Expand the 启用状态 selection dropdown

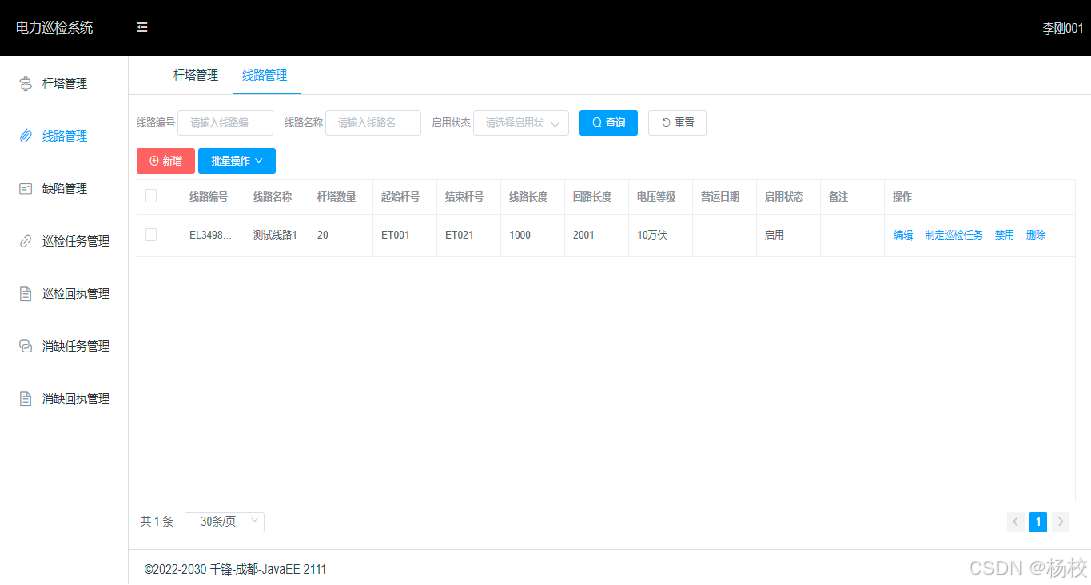[x=520, y=122]
